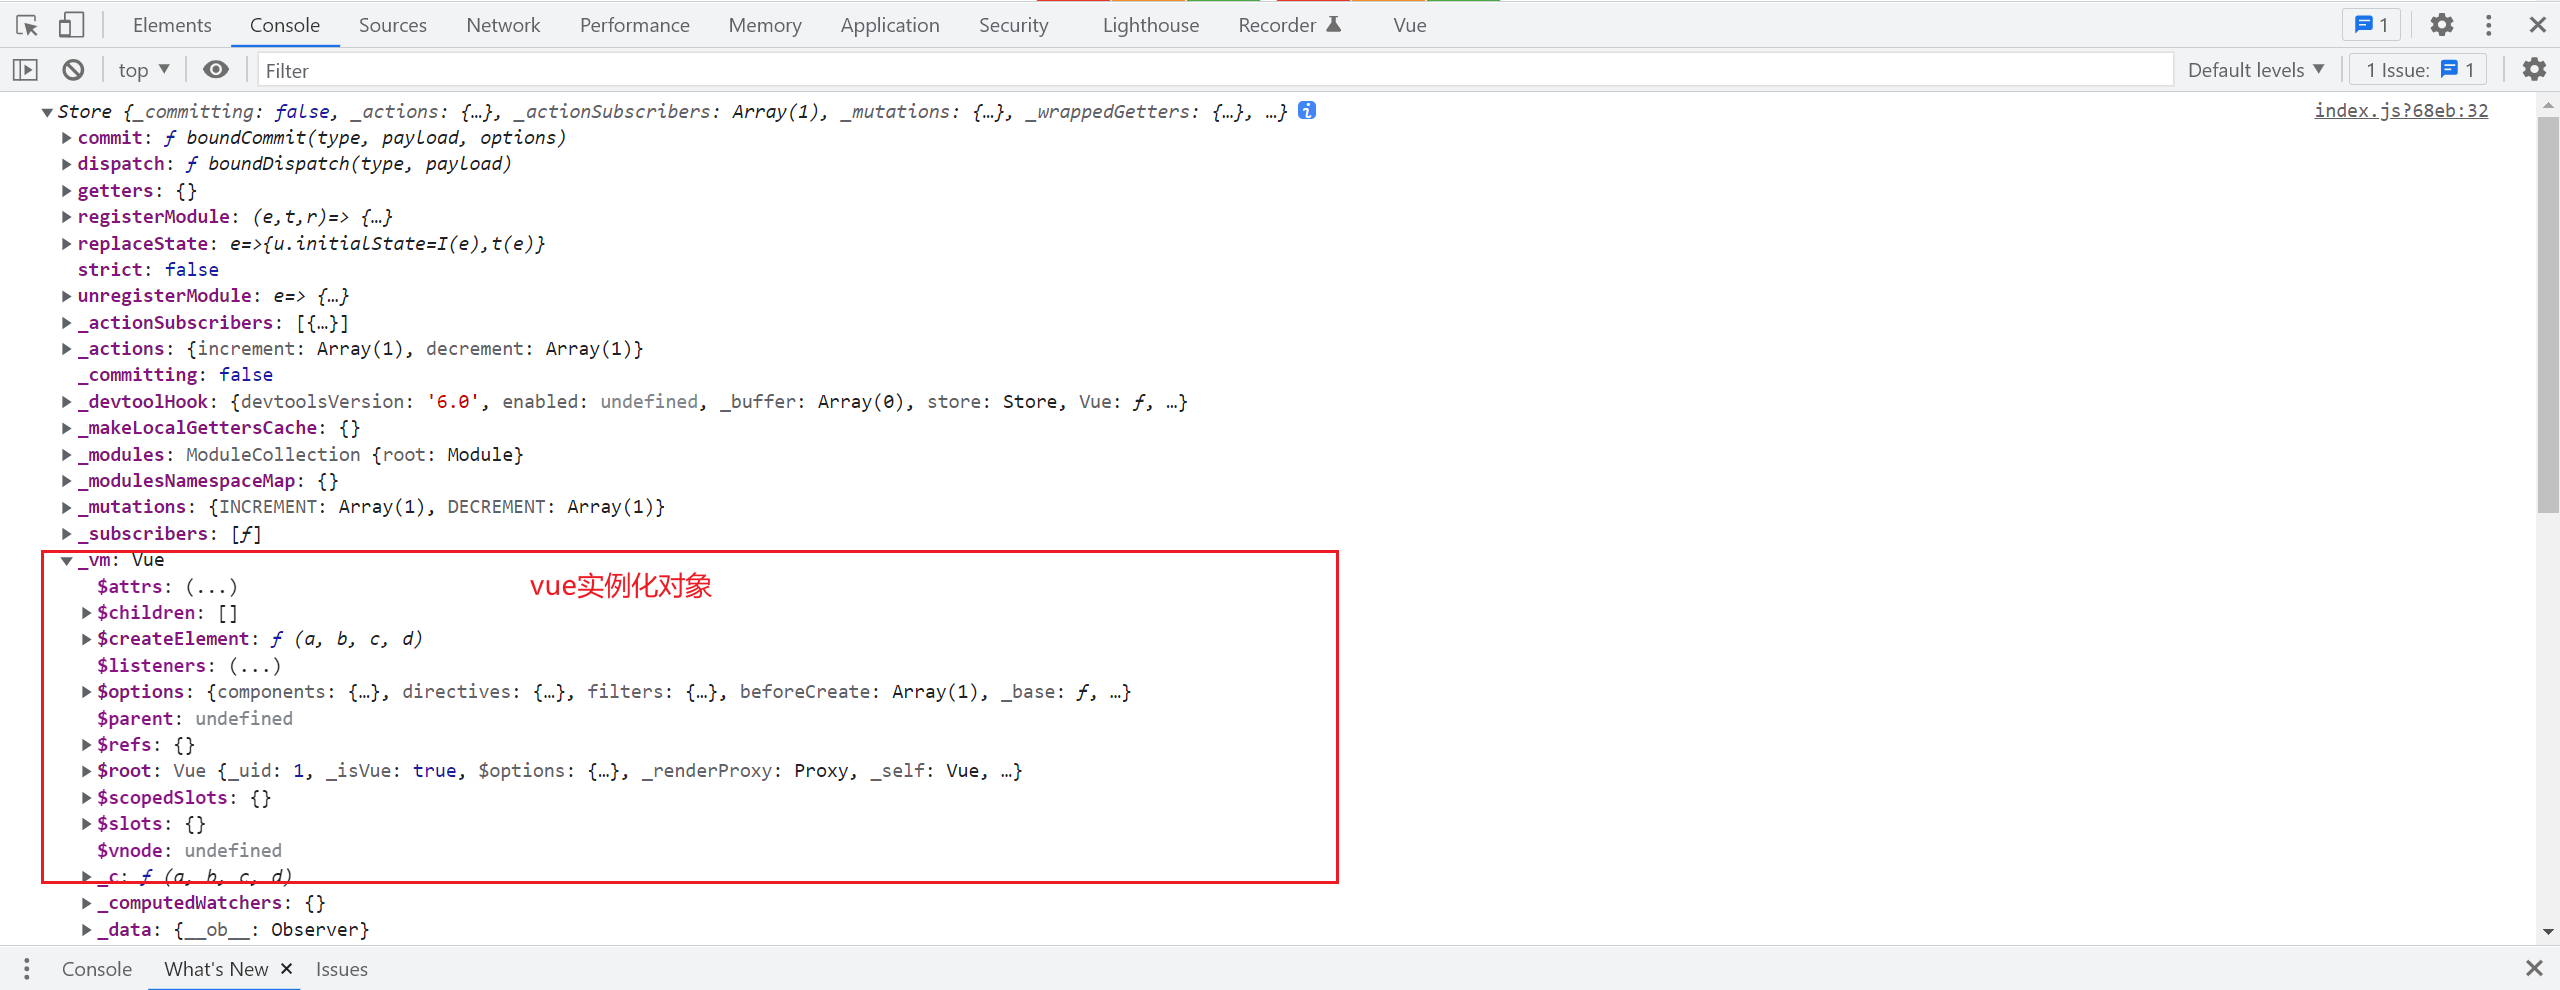The width and height of the screenshot is (2560, 990).
Task: Focus the console Filter input
Action: (1215, 70)
